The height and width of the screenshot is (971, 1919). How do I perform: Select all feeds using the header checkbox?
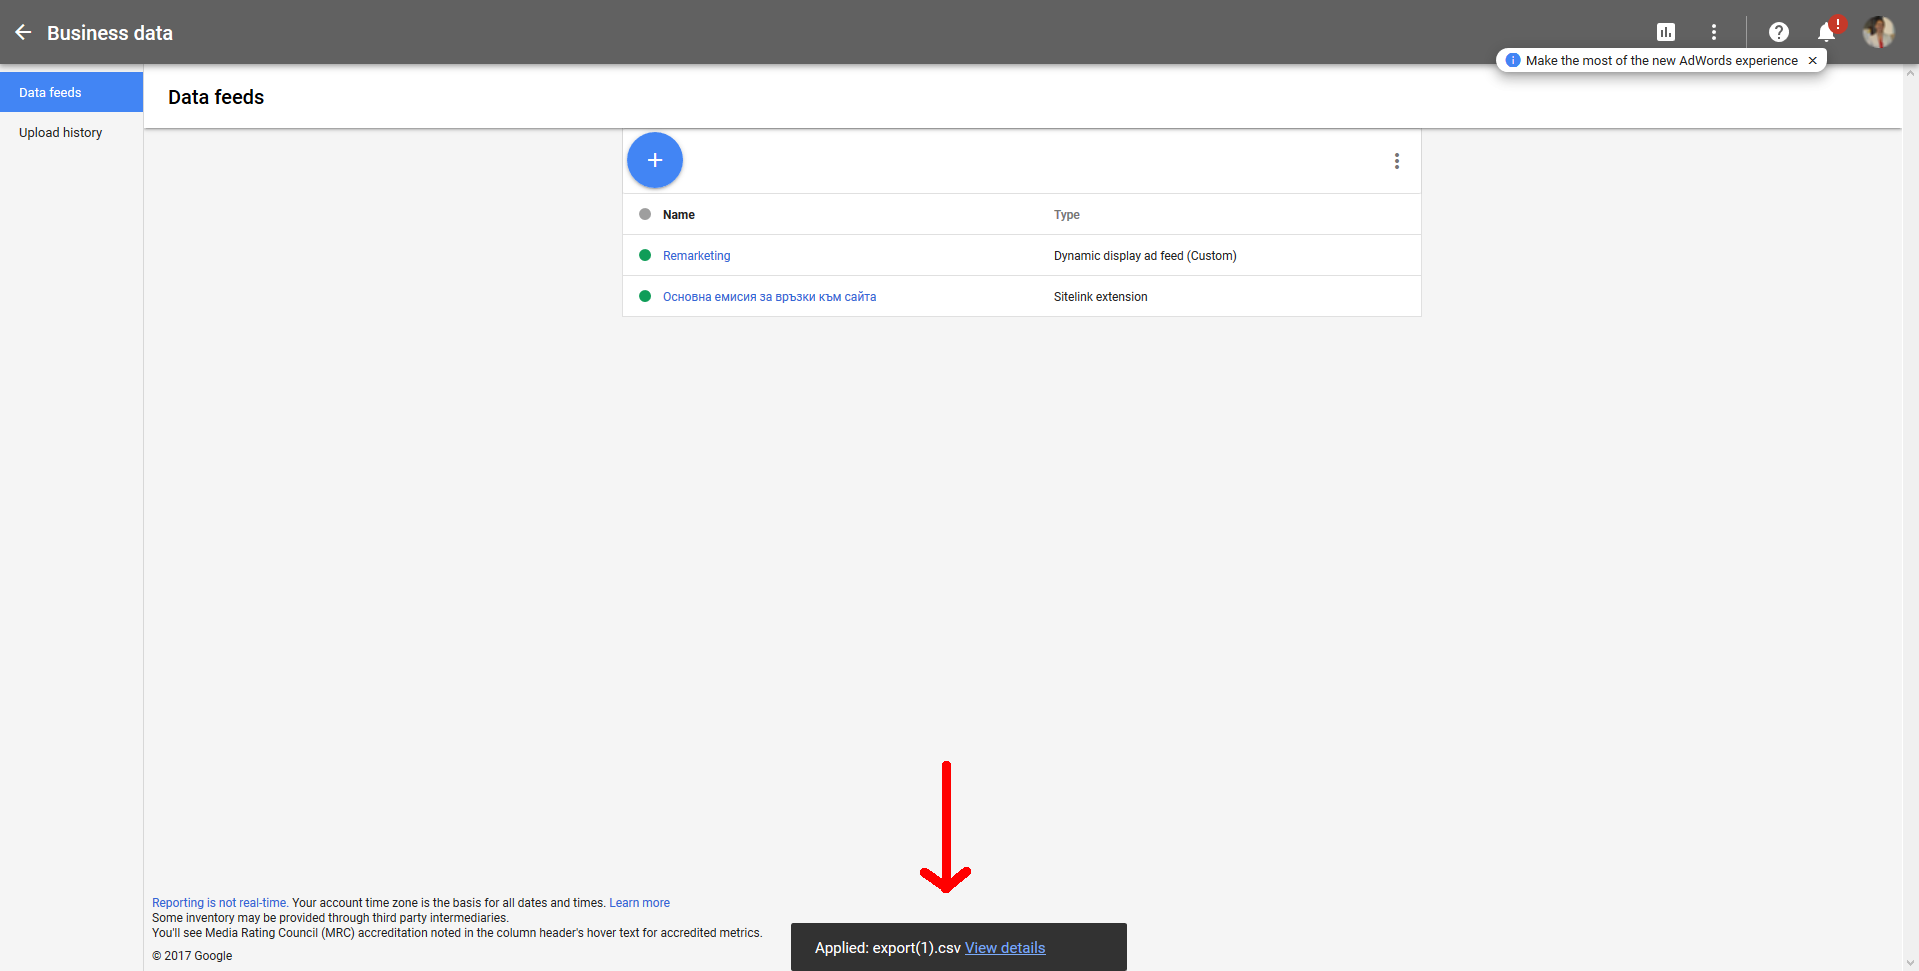click(645, 214)
